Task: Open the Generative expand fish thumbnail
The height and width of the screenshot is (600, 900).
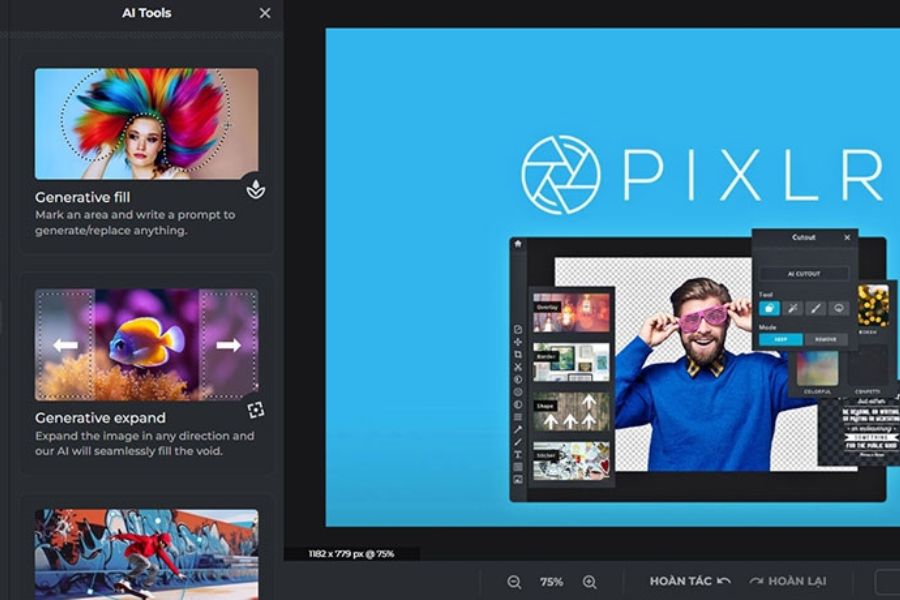Action: (x=146, y=344)
